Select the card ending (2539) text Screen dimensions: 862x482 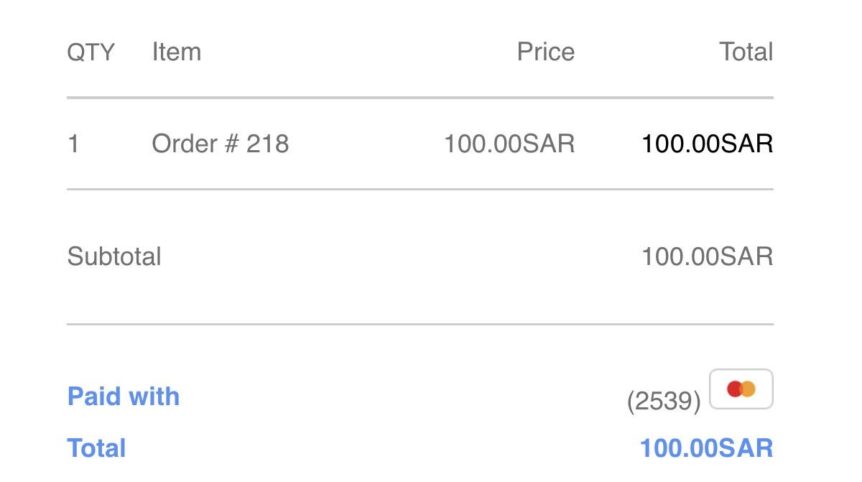tap(664, 401)
